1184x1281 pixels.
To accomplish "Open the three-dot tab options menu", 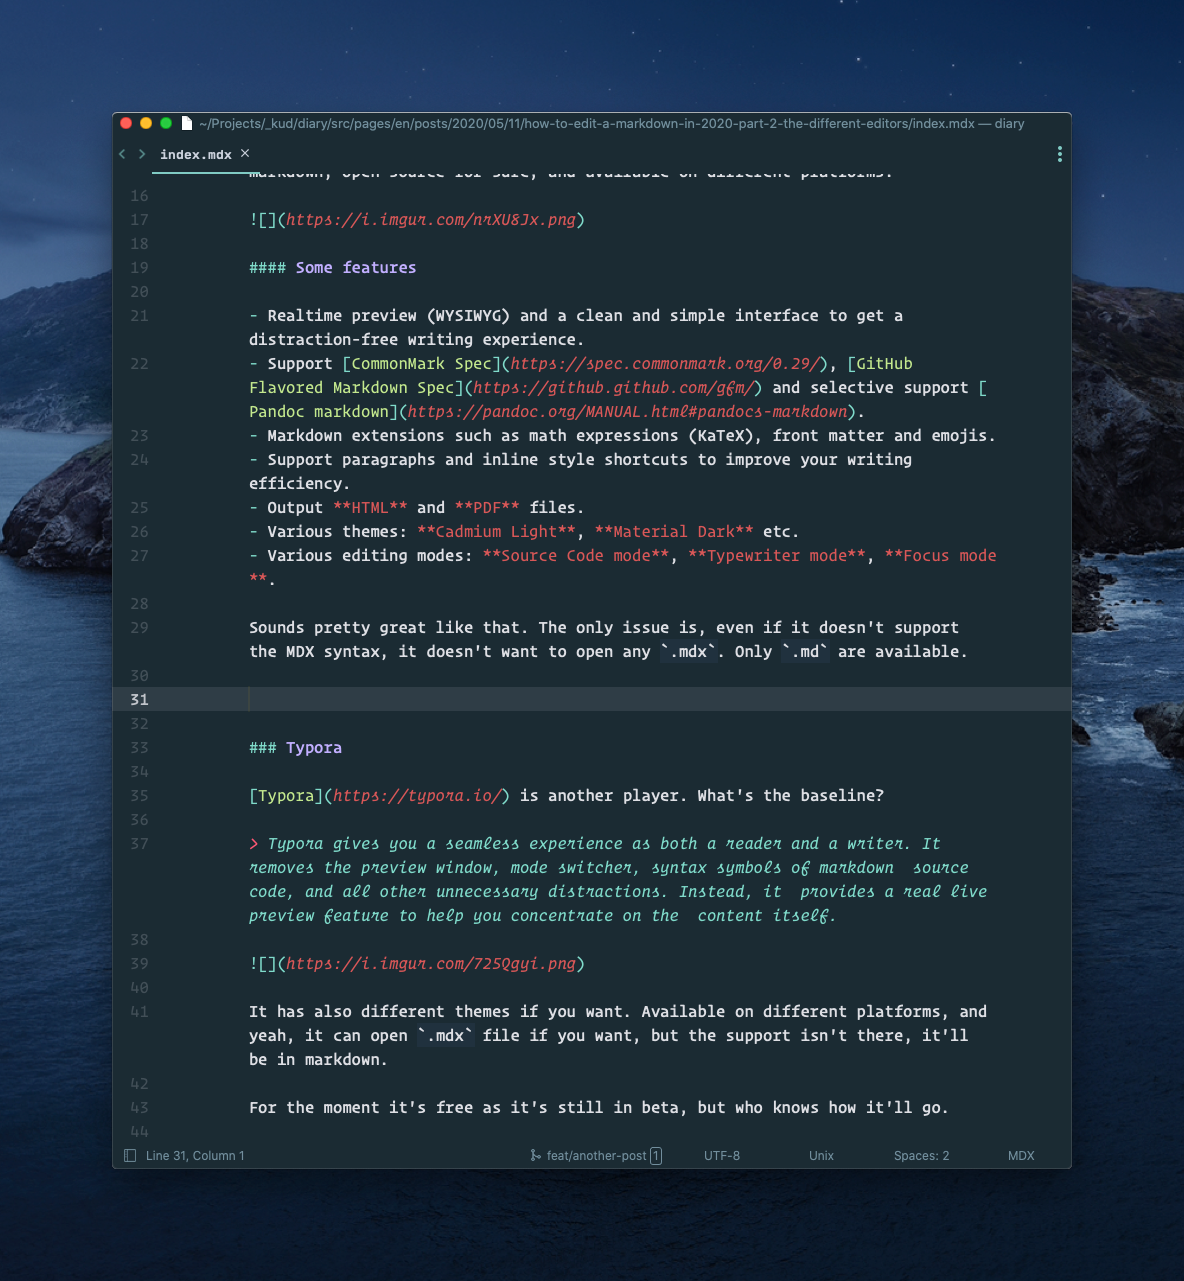I will click(1059, 154).
